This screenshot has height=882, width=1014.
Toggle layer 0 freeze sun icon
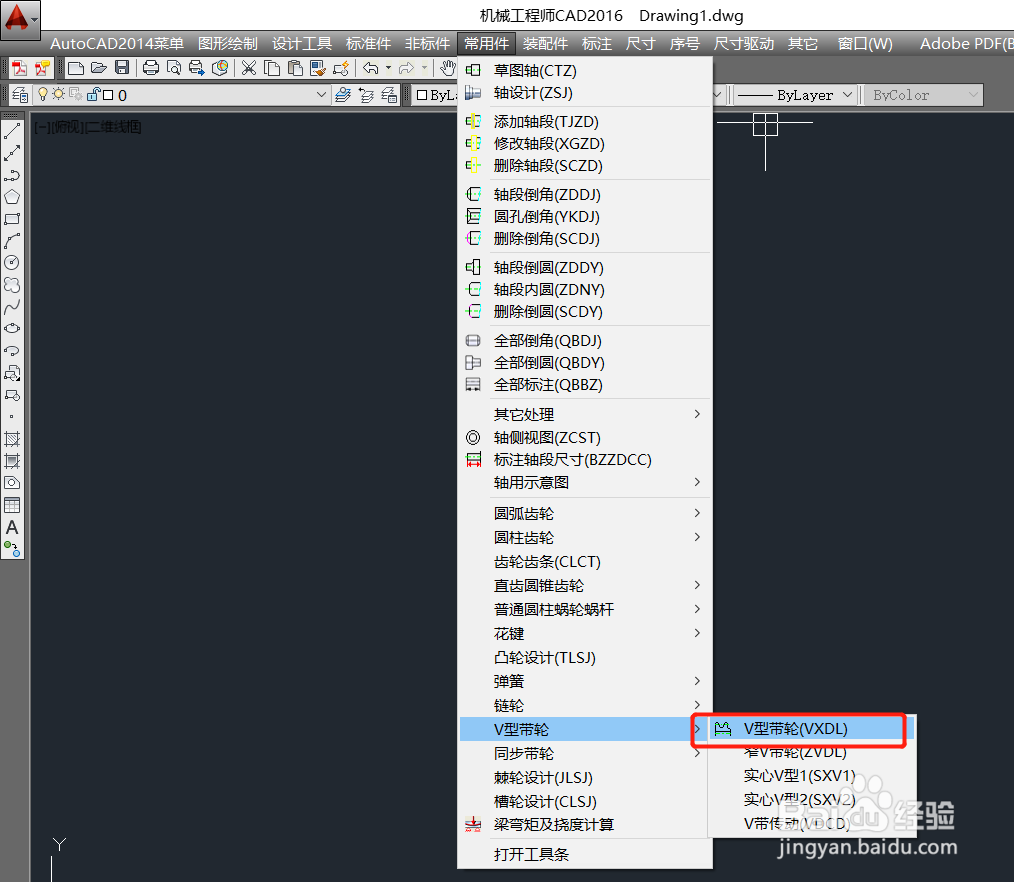click(58, 94)
